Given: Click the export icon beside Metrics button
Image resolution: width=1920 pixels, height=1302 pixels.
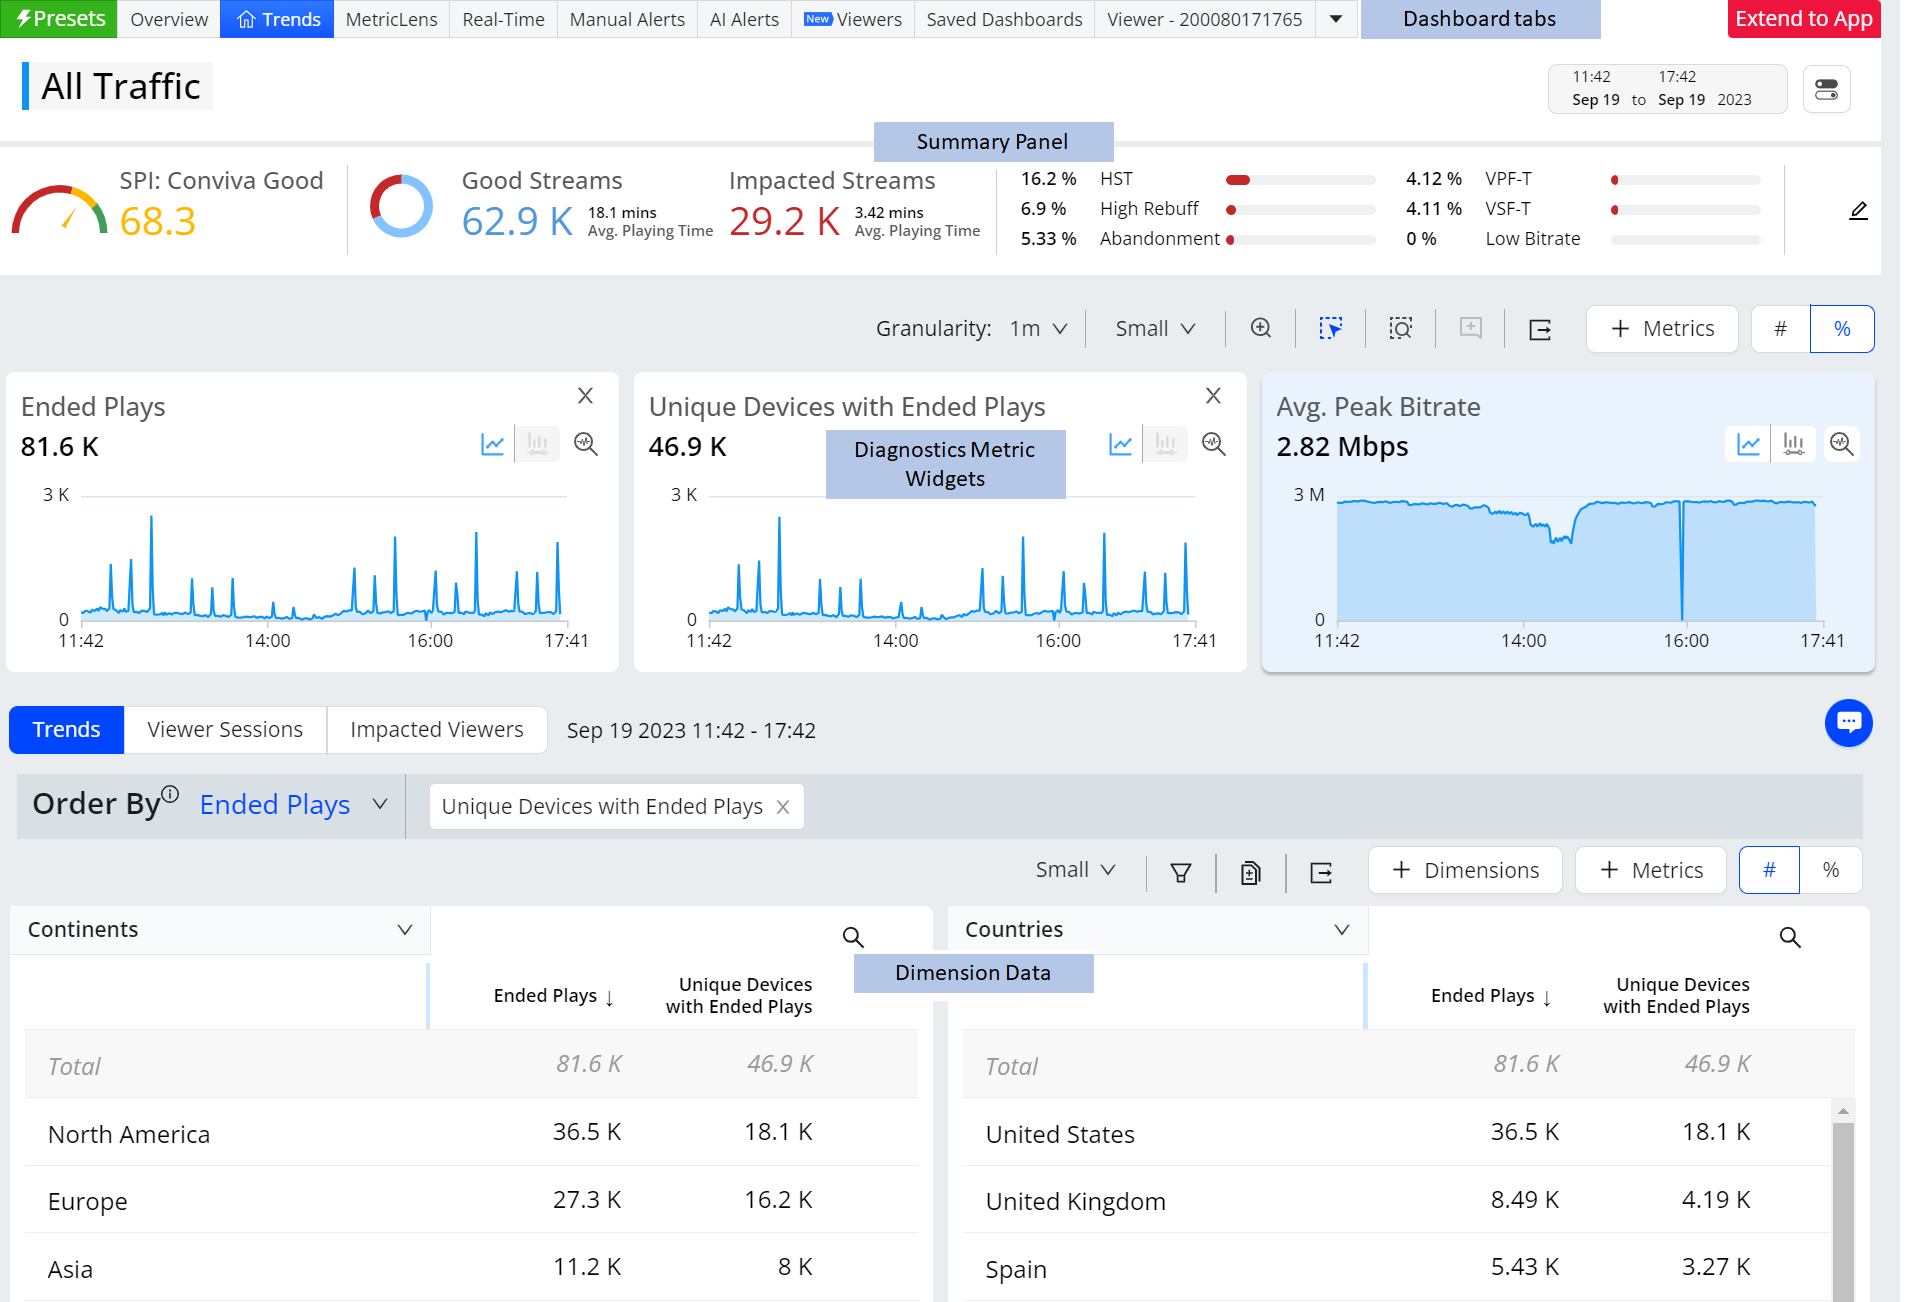Looking at the screenshot, I should pos(1540,329).
